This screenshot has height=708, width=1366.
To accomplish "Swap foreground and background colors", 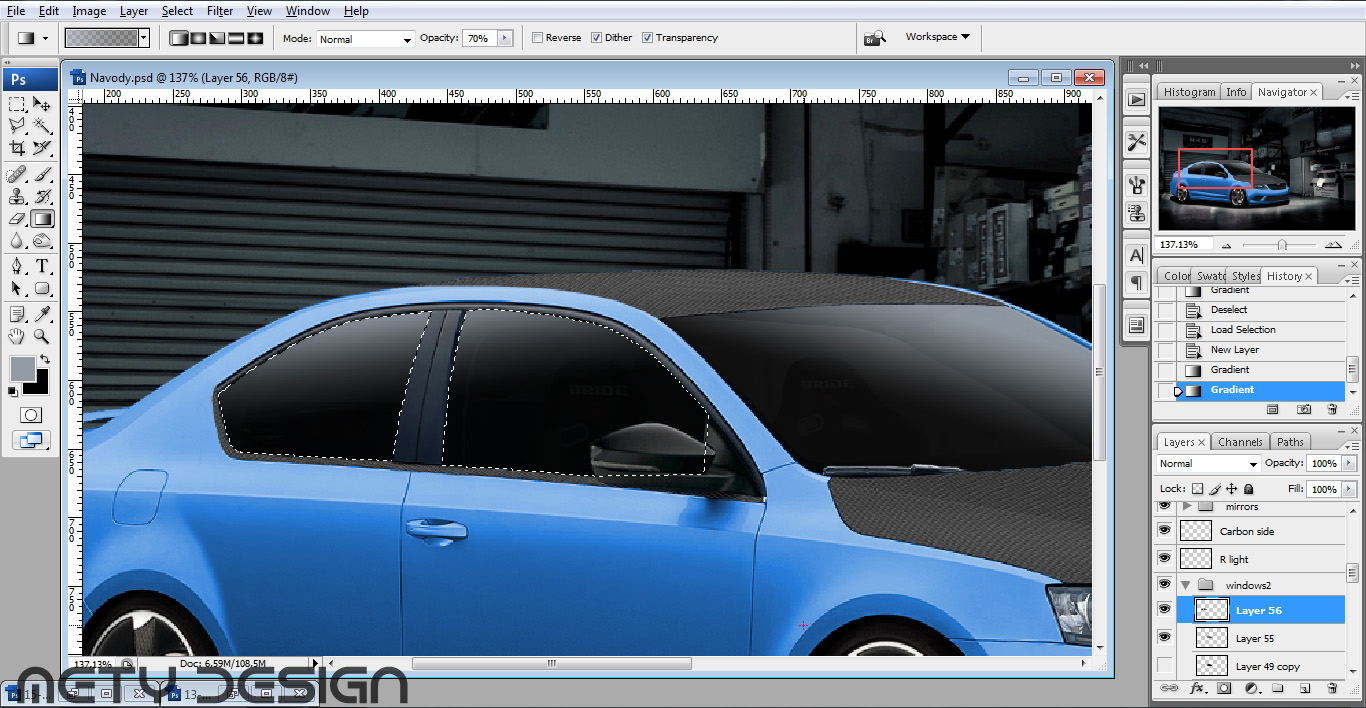I will [44, 360].
